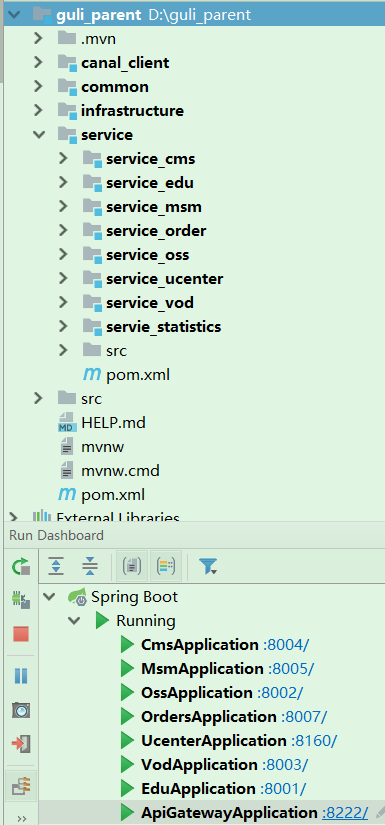Select the mvnw file
The image size is (385, 825).
point(103,447)
